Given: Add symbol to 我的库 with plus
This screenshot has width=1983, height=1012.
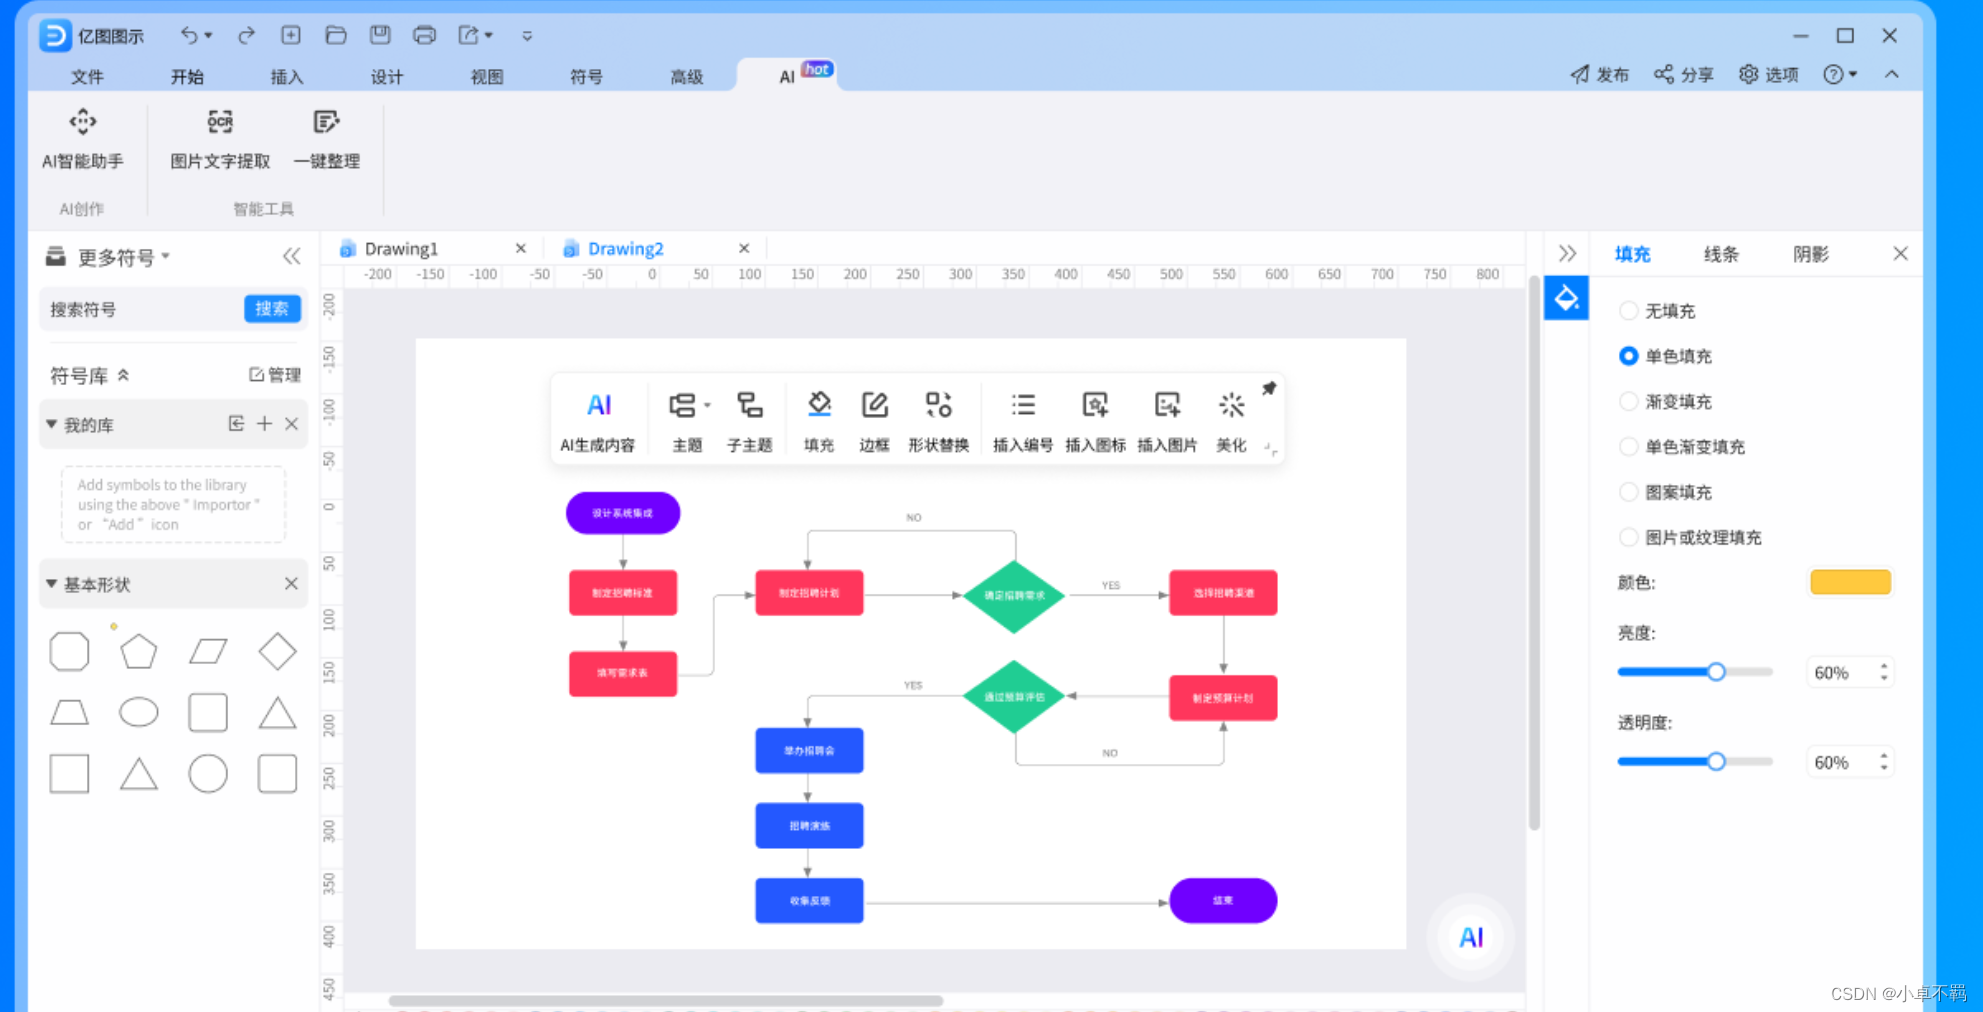Looking at the screenshot, I should [264, 424].
